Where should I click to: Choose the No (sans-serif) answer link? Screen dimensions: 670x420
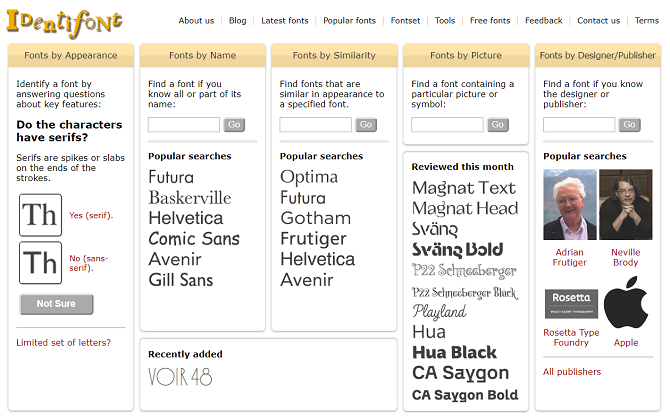[x=88, y=263]
